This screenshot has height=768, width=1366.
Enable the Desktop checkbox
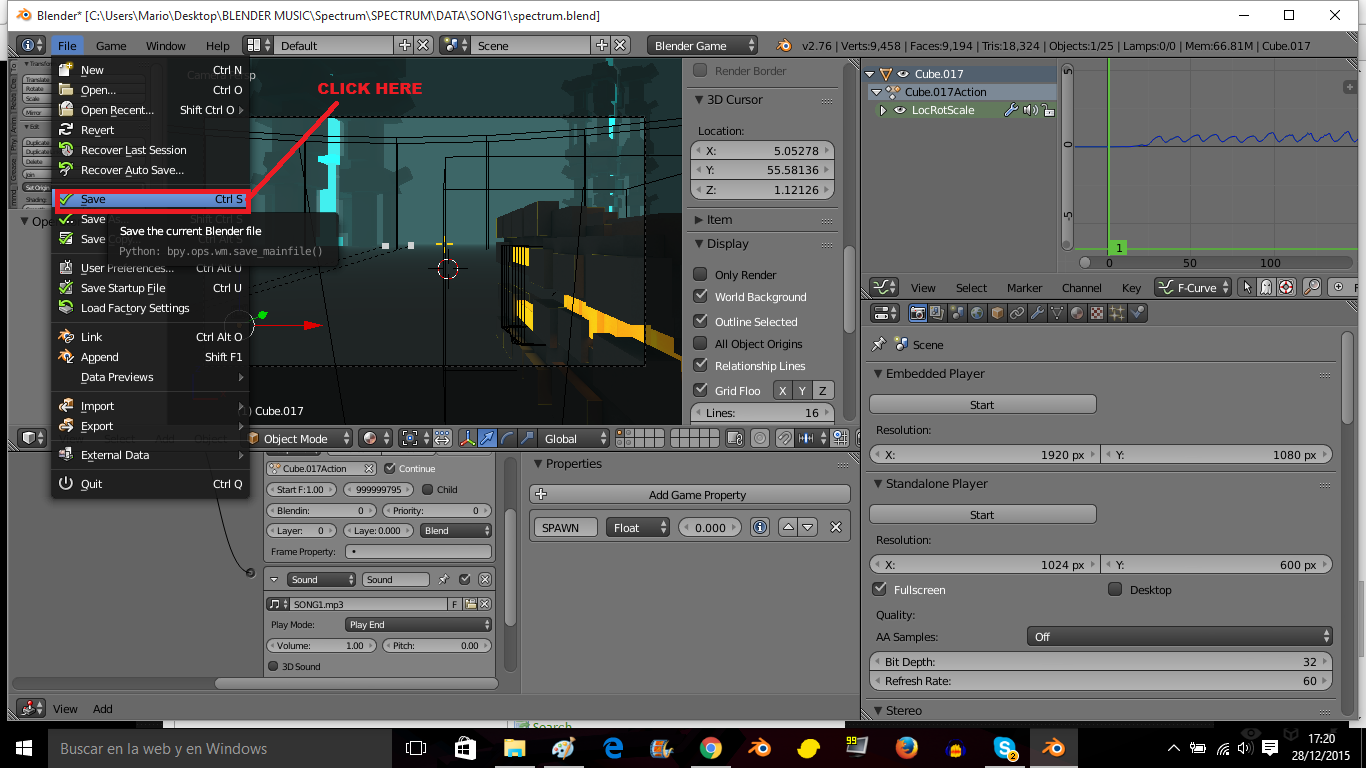[x=1115, y=589]
